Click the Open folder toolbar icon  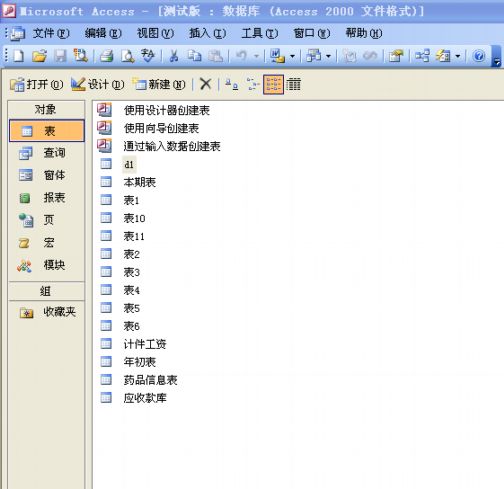[39, 56]
